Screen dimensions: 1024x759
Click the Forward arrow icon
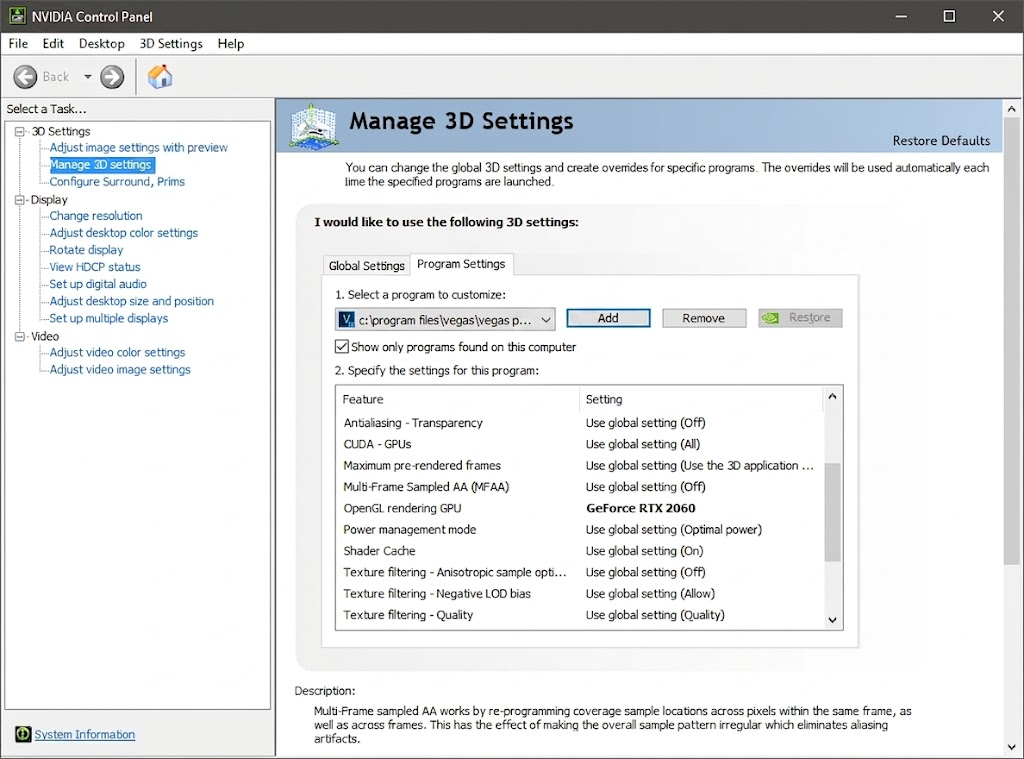112,77
